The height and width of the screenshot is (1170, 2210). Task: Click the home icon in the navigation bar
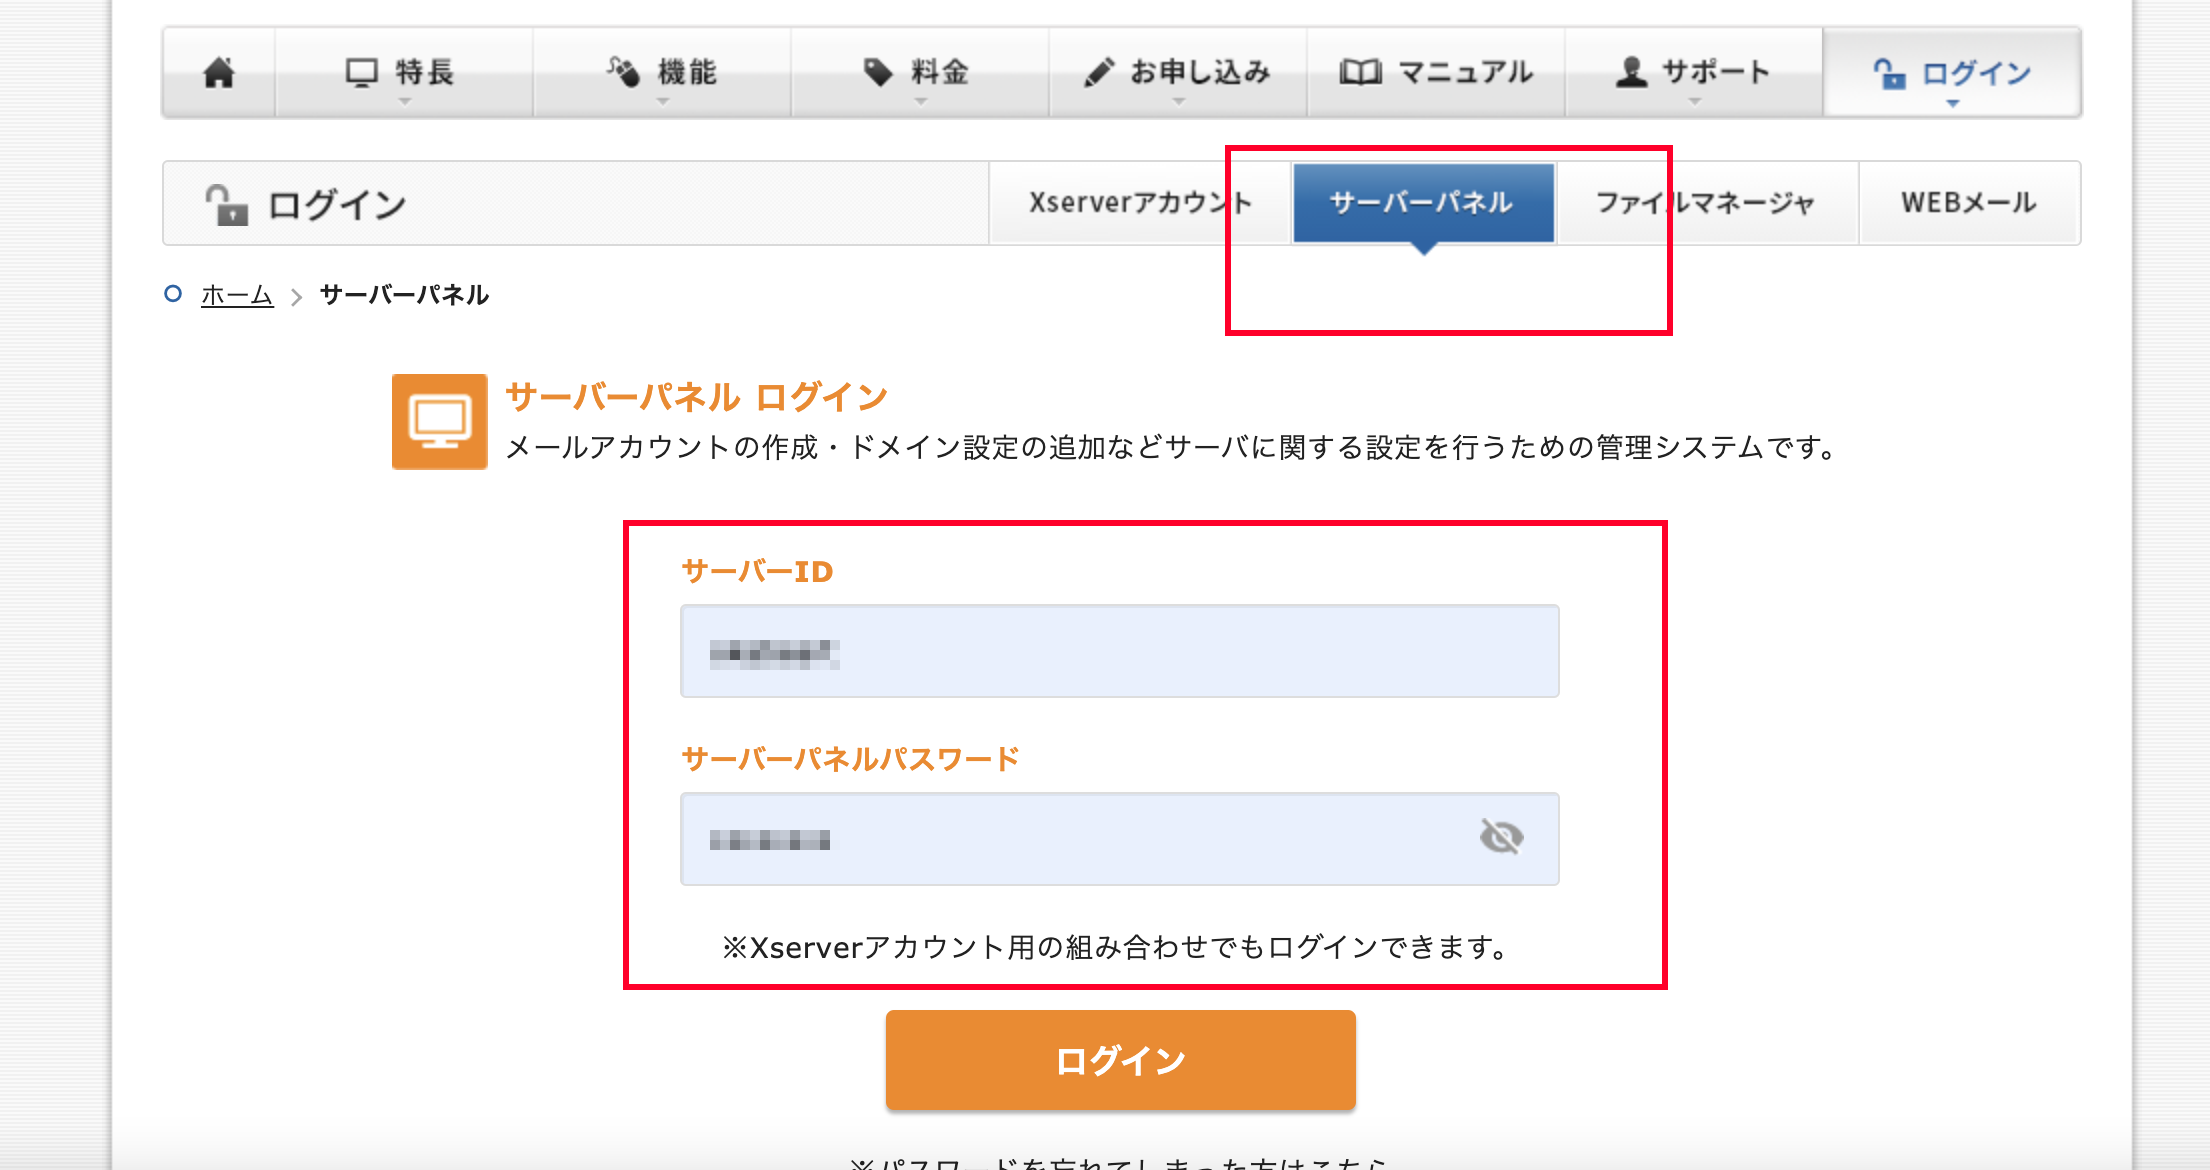[219, 72]
